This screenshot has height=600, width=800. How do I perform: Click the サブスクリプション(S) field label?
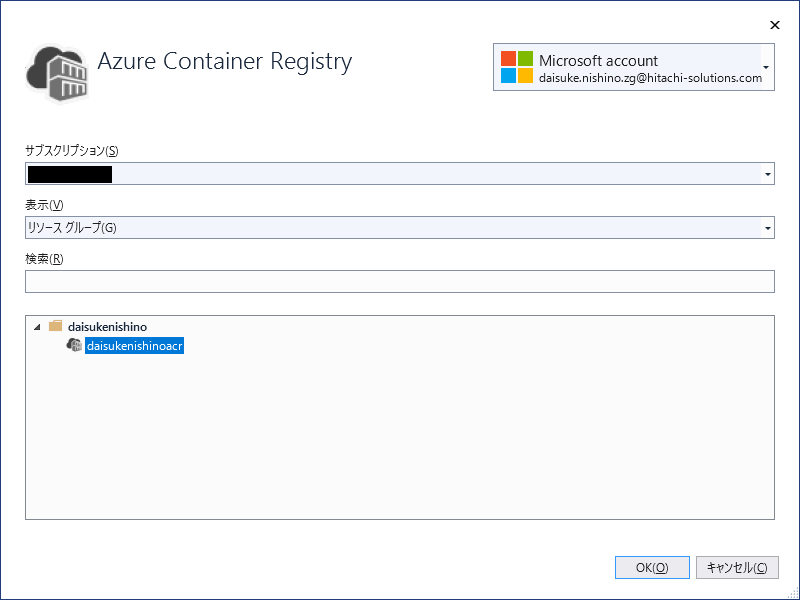[72, 151]
